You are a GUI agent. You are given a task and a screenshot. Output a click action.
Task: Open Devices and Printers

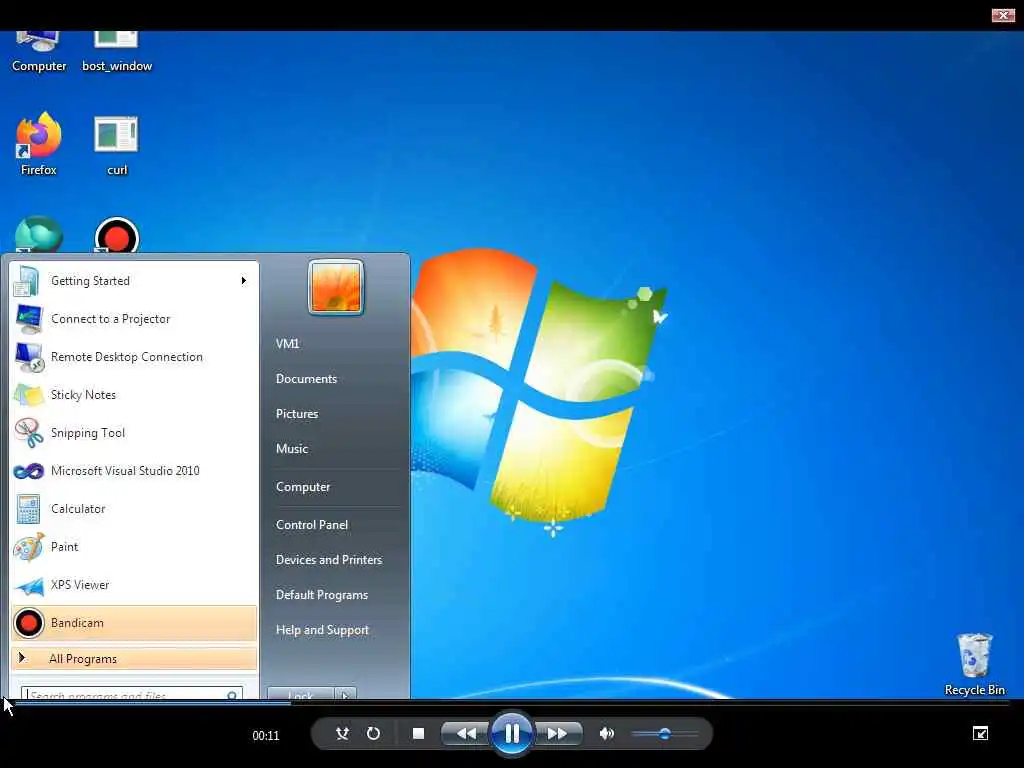329,560
